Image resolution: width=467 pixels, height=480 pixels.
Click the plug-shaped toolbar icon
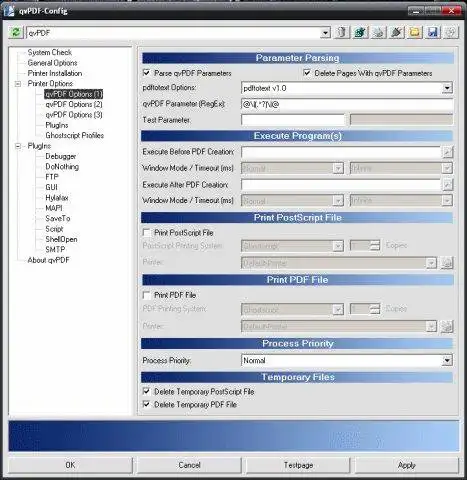point(397,32)
